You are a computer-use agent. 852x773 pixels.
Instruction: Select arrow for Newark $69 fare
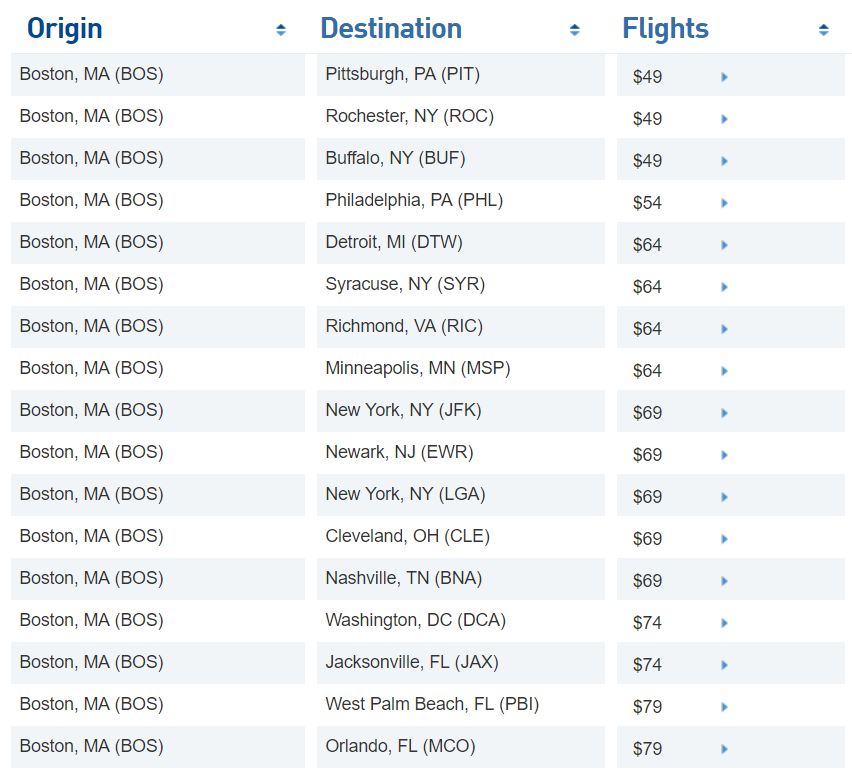tap(724, 455)
